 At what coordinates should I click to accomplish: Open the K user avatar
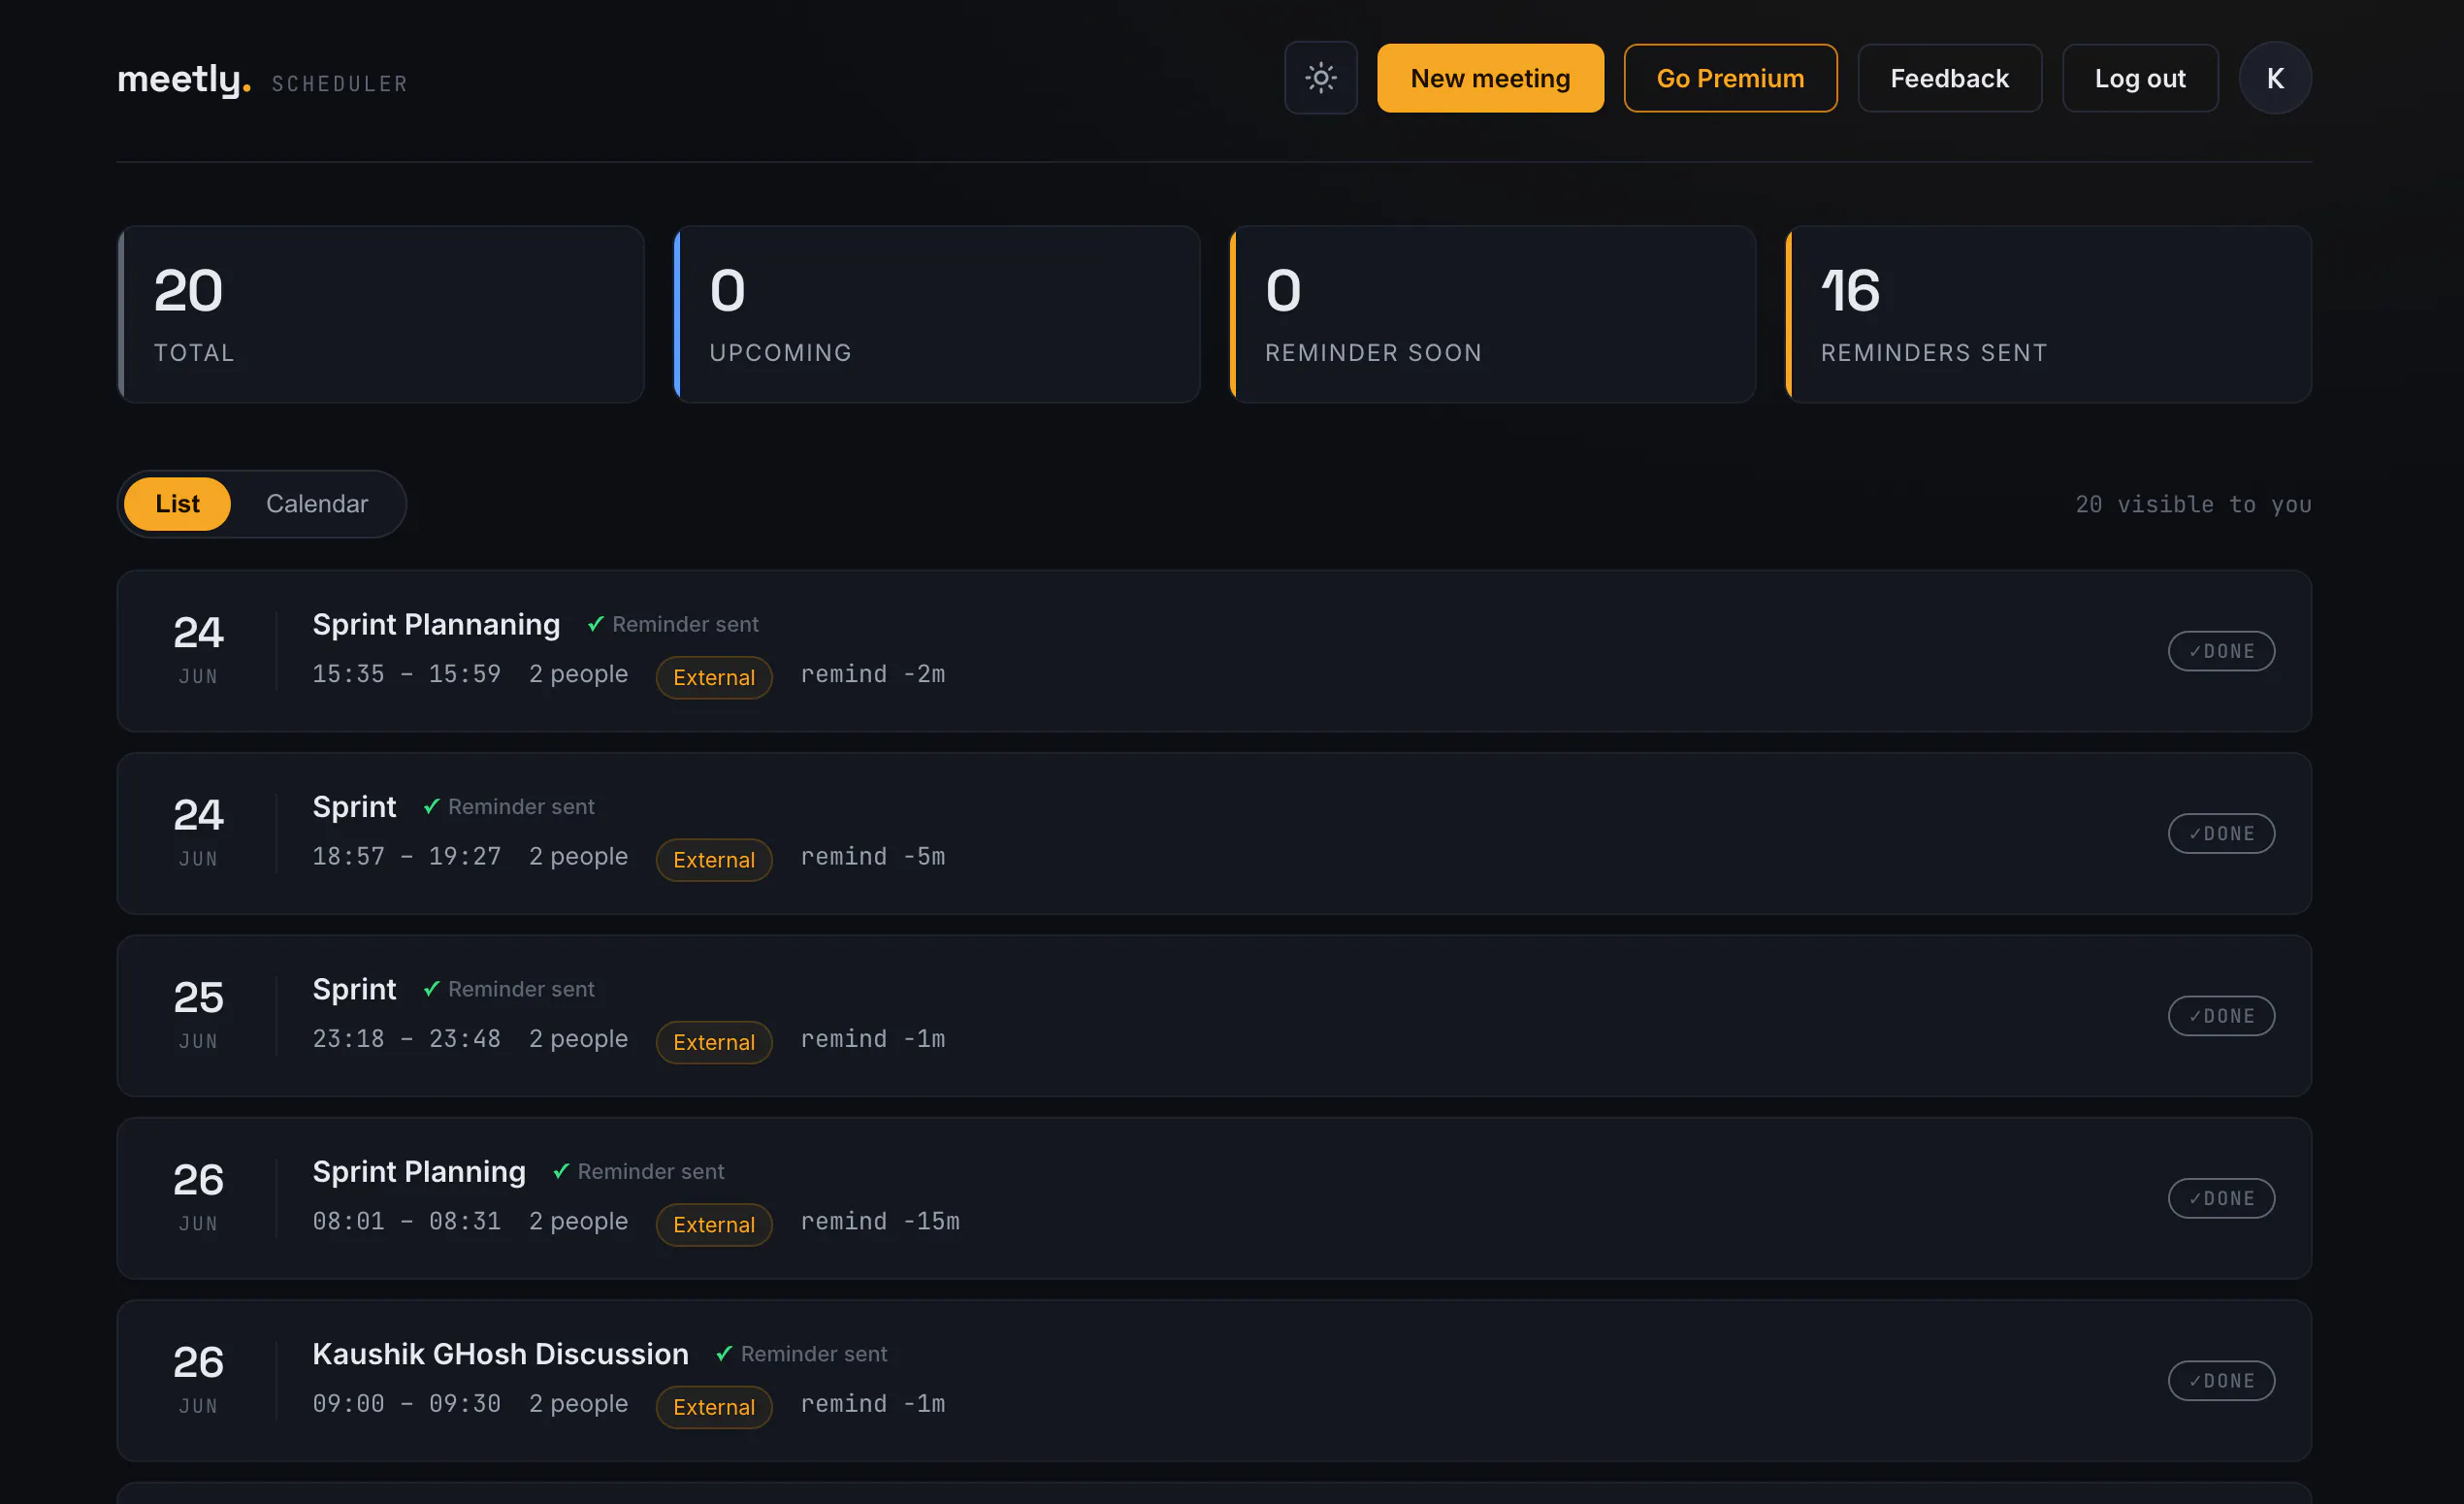point(2275,78)
